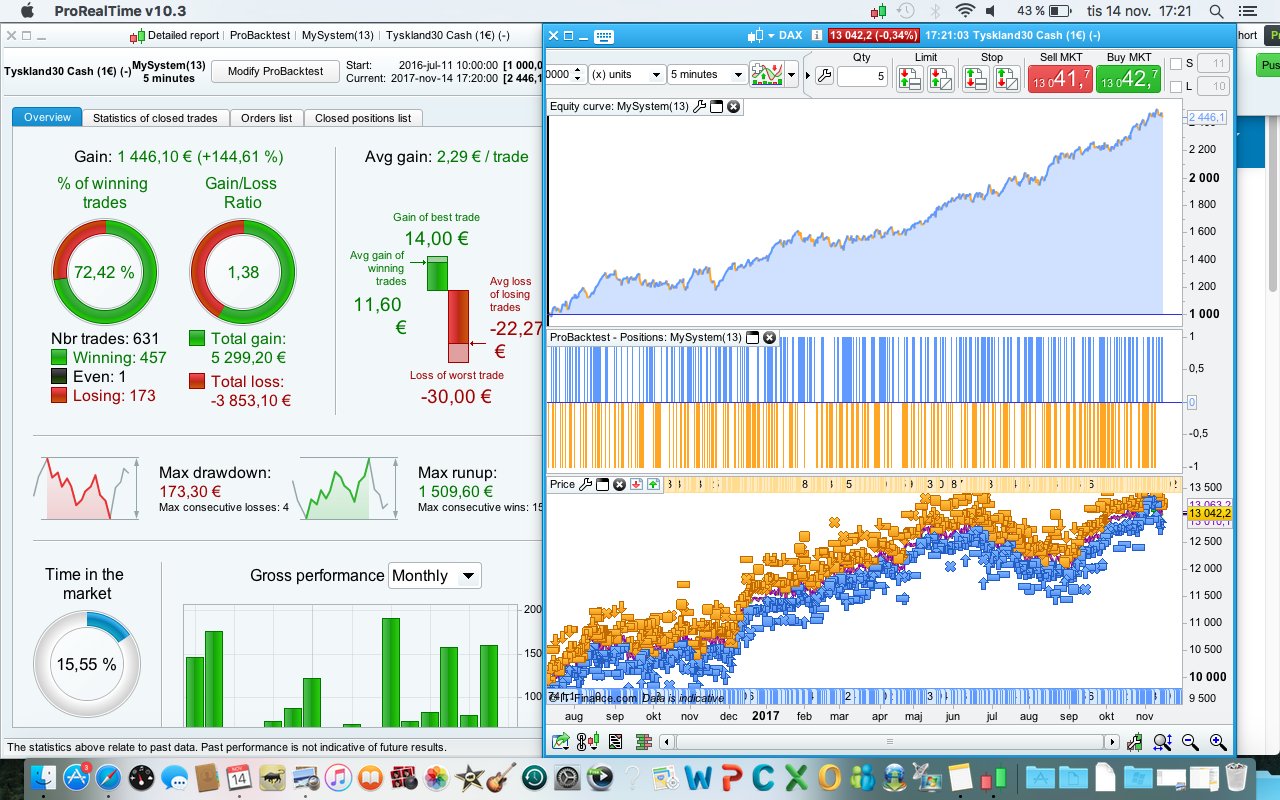Open the indicators and trading systems icon
Viewport: 1280px width, 800px height.
click(x=767, y=75)
